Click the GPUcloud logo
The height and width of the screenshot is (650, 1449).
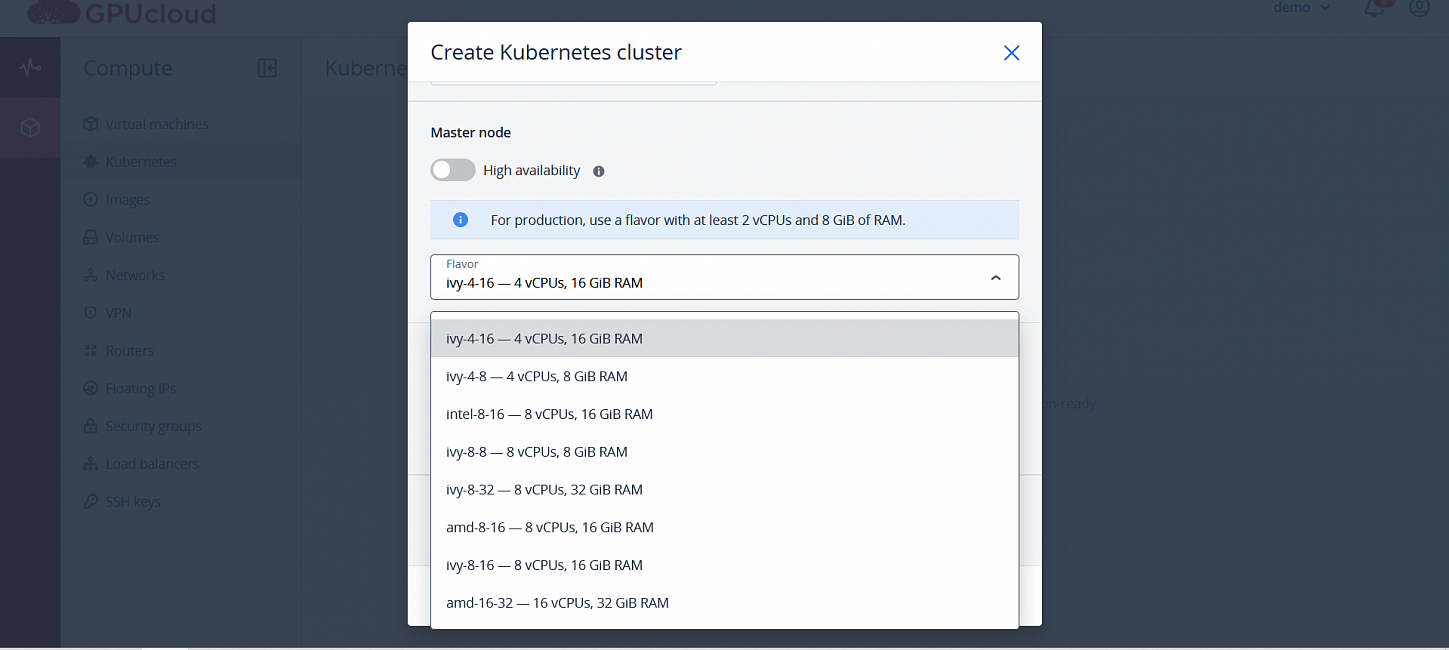[121, 13]
